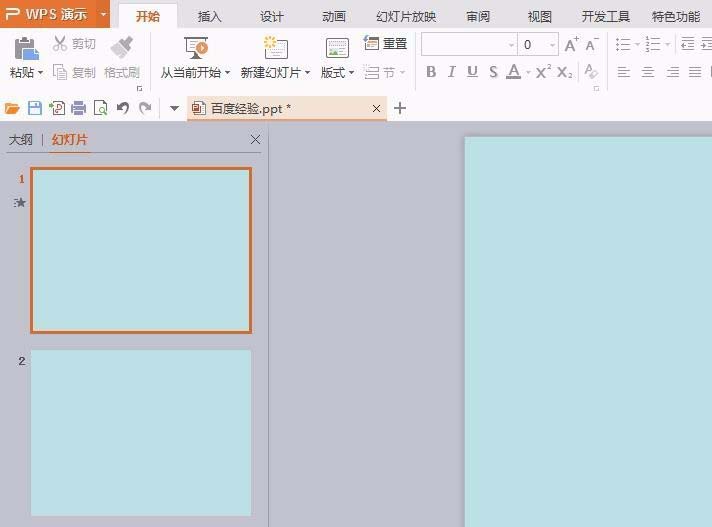This screenshot has height=527, width=712.
Task: Align text center
Action: [648, 72]
